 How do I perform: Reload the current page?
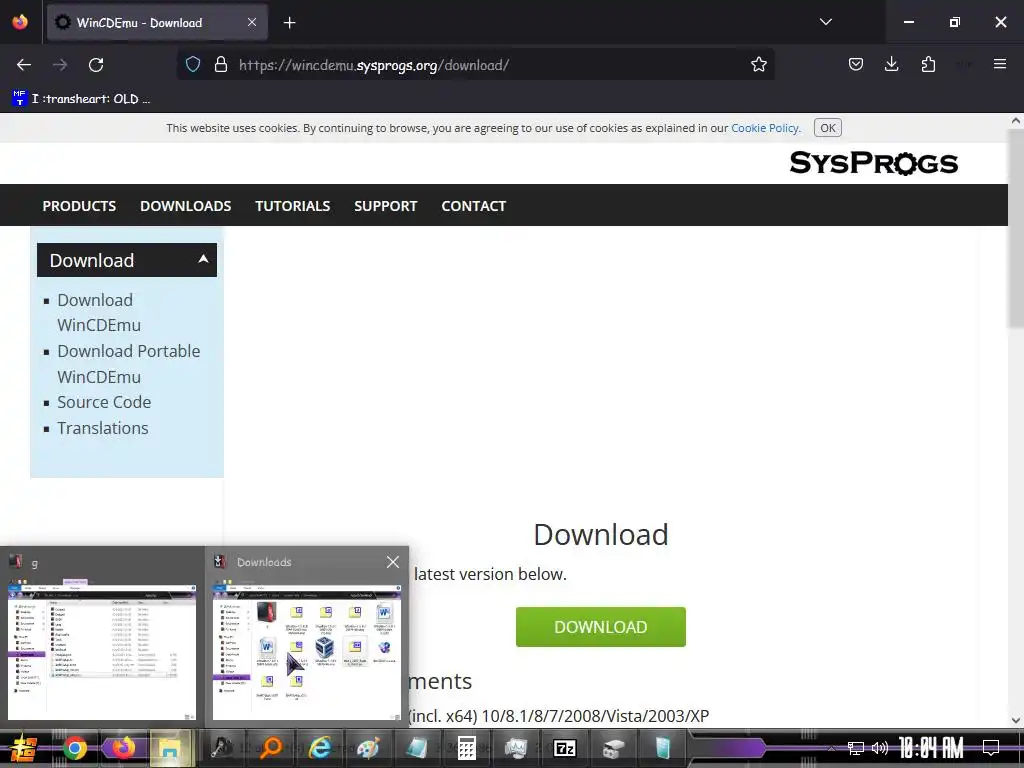click(96, 65)
